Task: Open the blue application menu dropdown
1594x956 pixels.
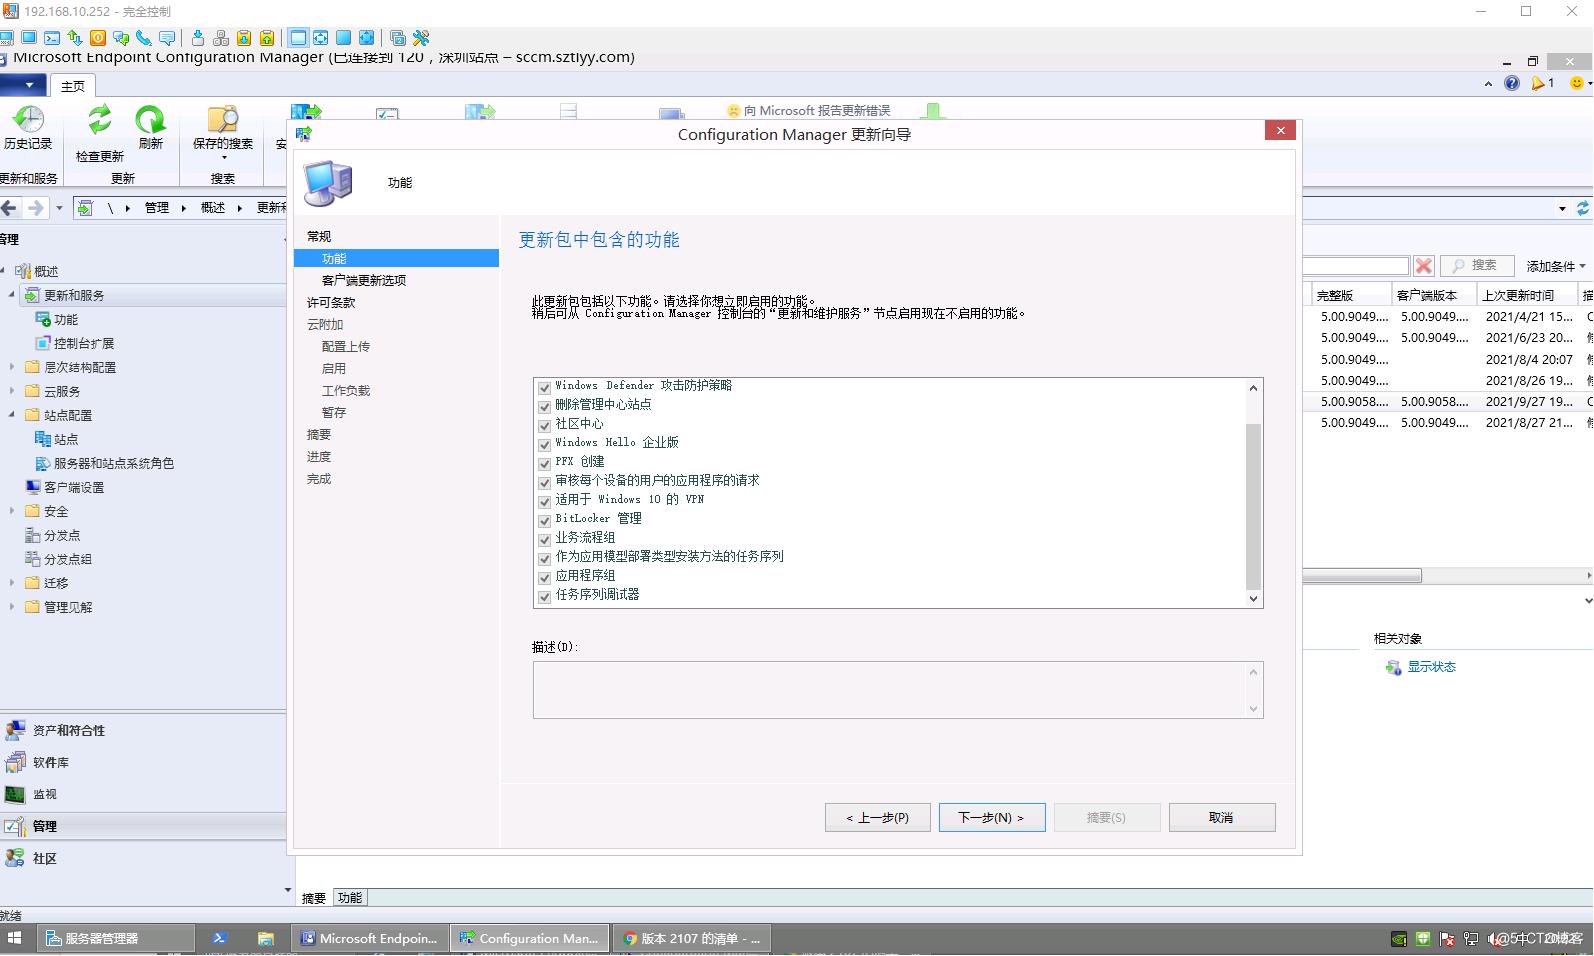Action: [x=21, y=85]
